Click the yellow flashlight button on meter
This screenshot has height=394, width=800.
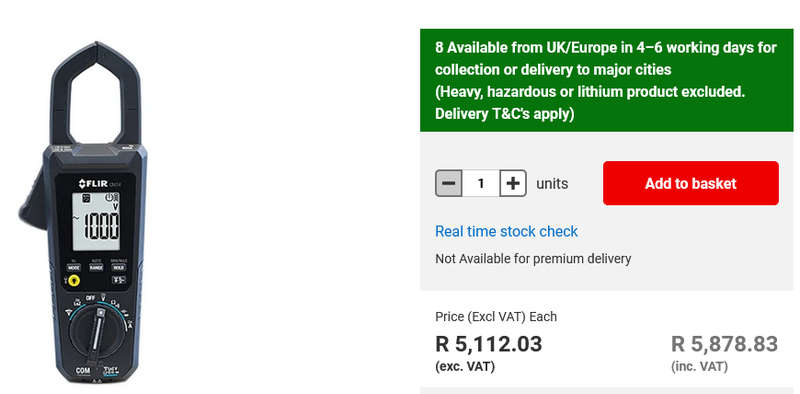(x=73, y=280)
